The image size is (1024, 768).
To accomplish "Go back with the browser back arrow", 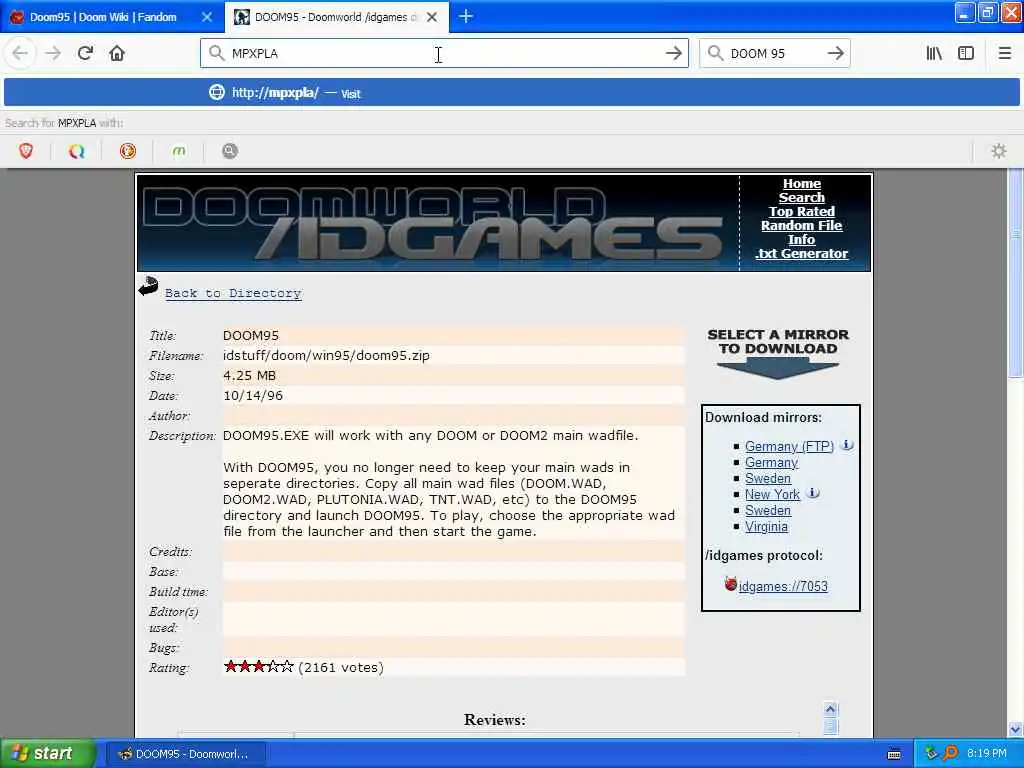I will (x=20, y=53).
